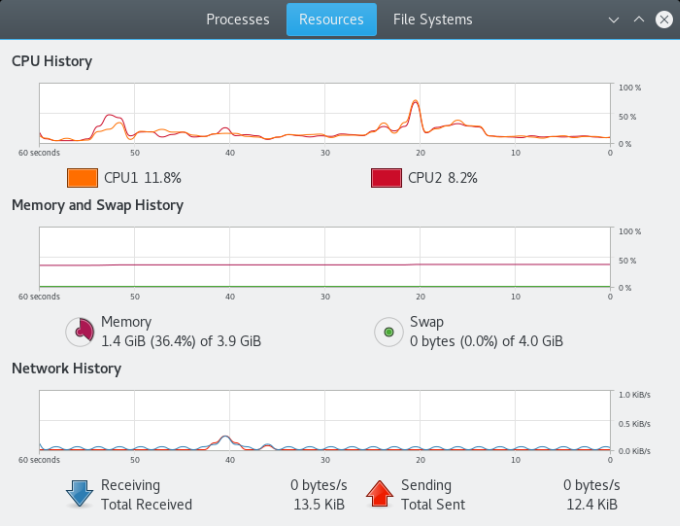This screenshot has width=680, height=526.
Task: Click the Network History graph
Action: 325,420
